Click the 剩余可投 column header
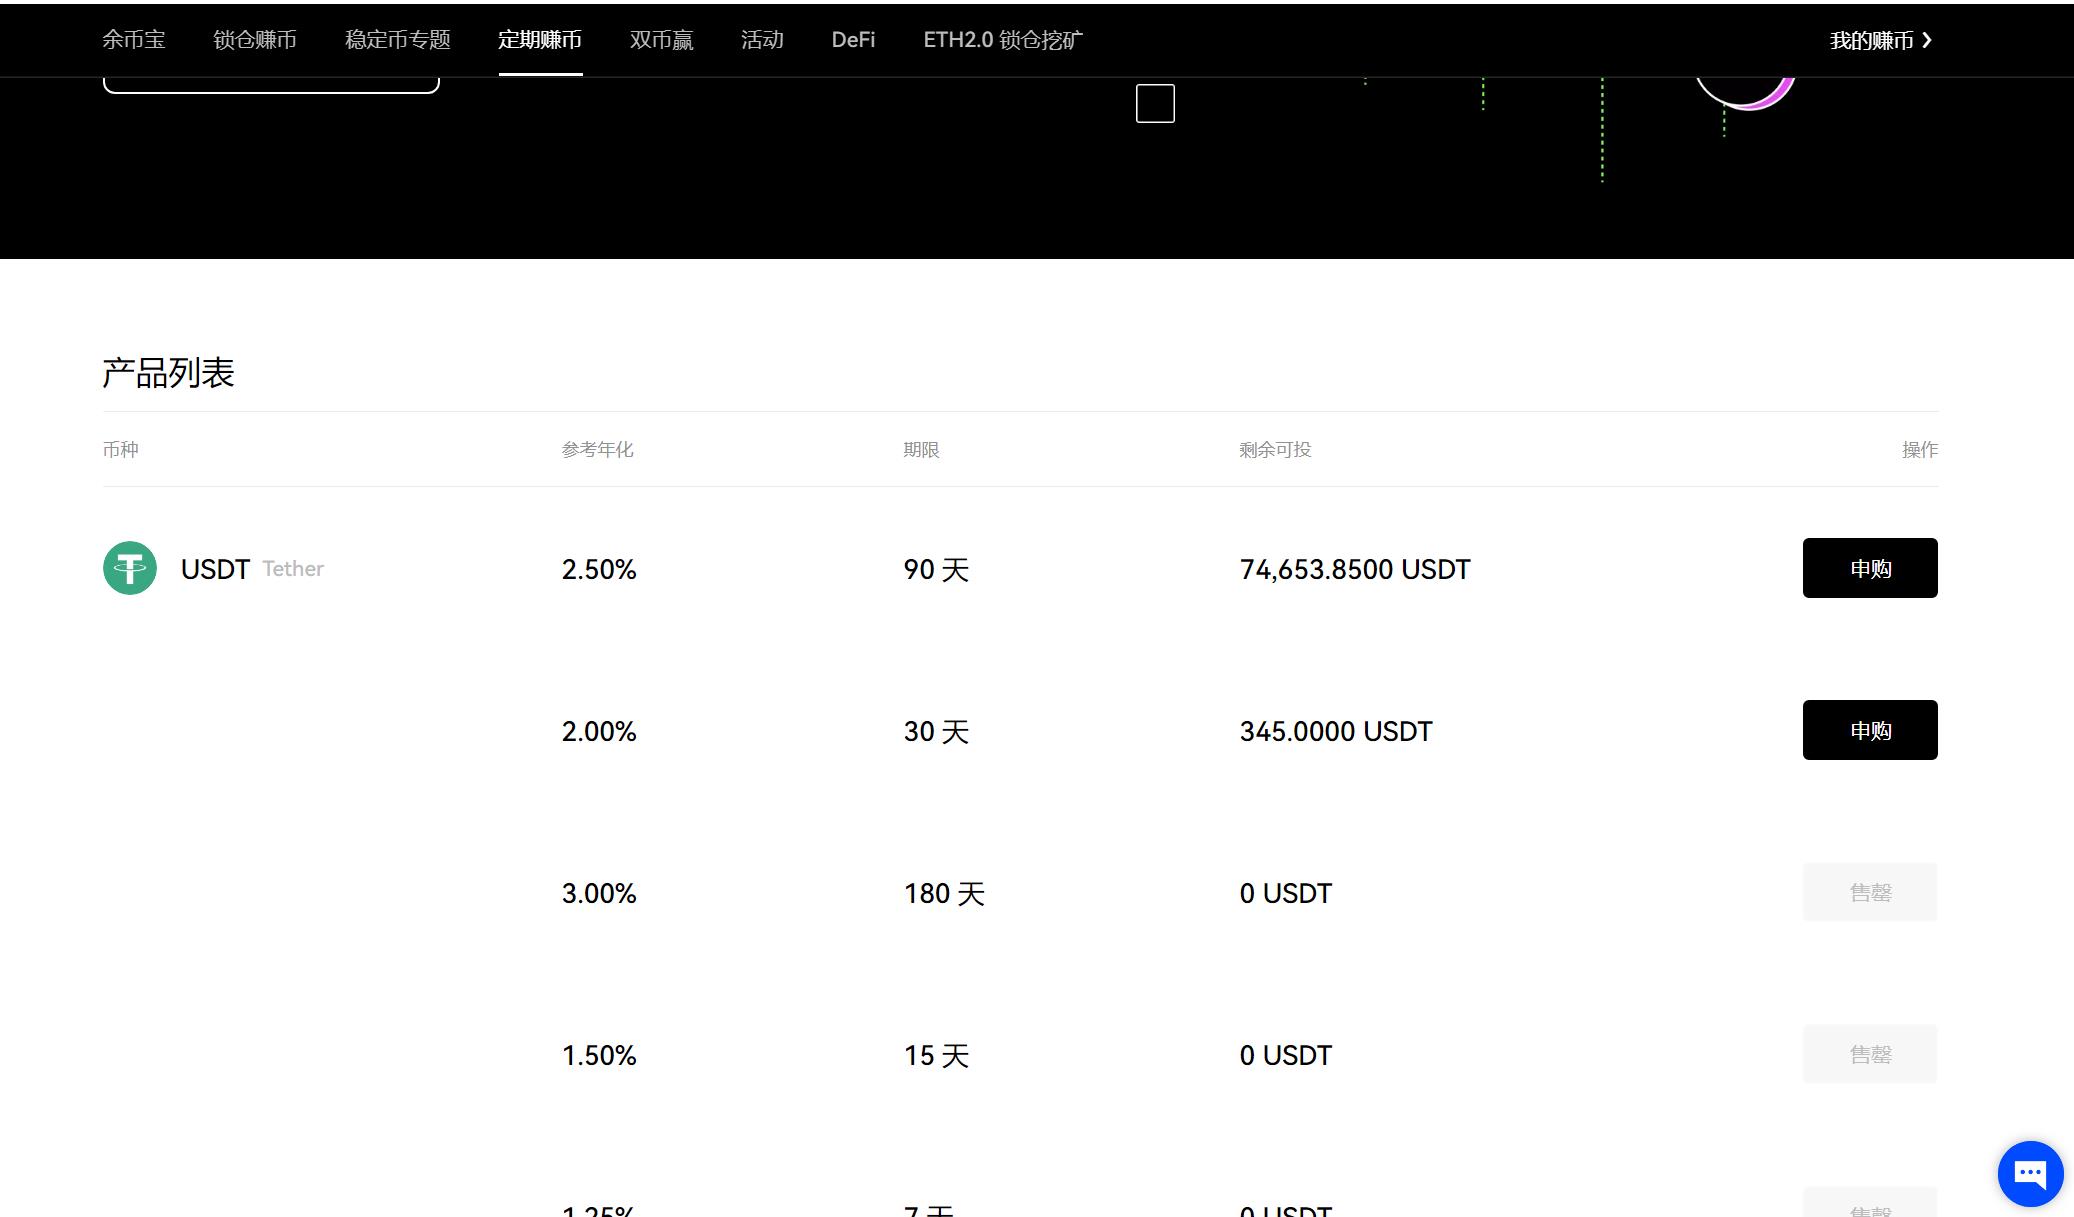The height and width of the screenshot is (1217, 2074). point(1275,450)
